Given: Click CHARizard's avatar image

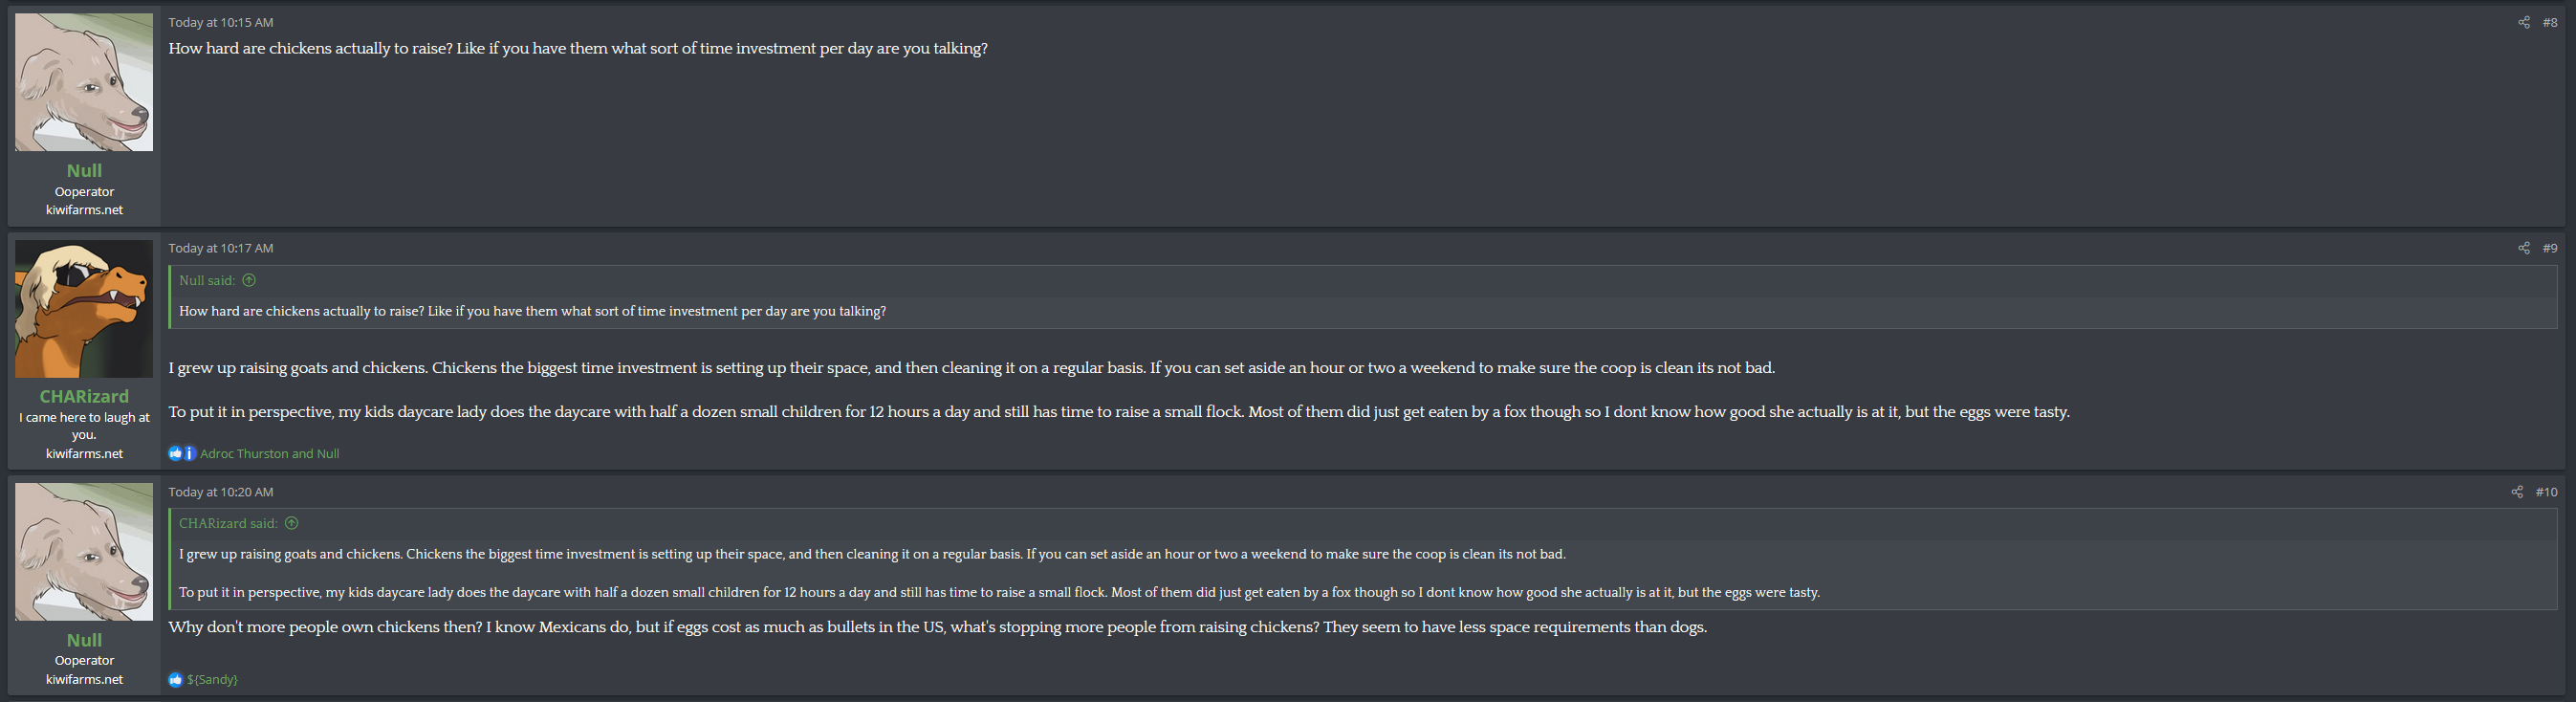Looking at the screenshot, I should click(84, 308).
